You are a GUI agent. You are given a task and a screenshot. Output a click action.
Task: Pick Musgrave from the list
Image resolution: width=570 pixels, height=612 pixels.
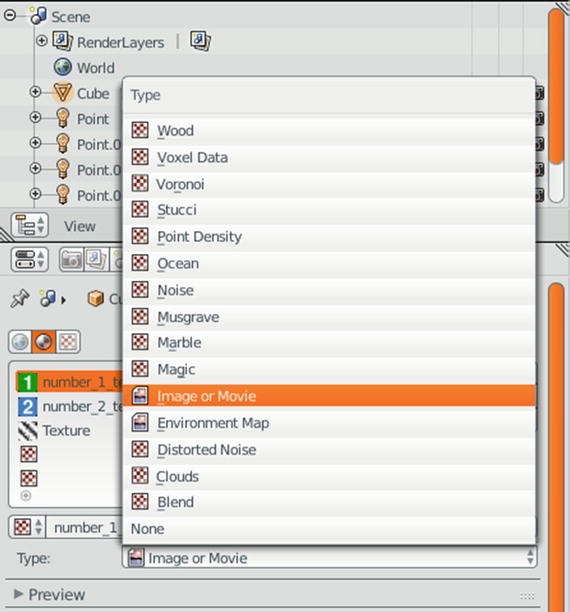point(329,317)
